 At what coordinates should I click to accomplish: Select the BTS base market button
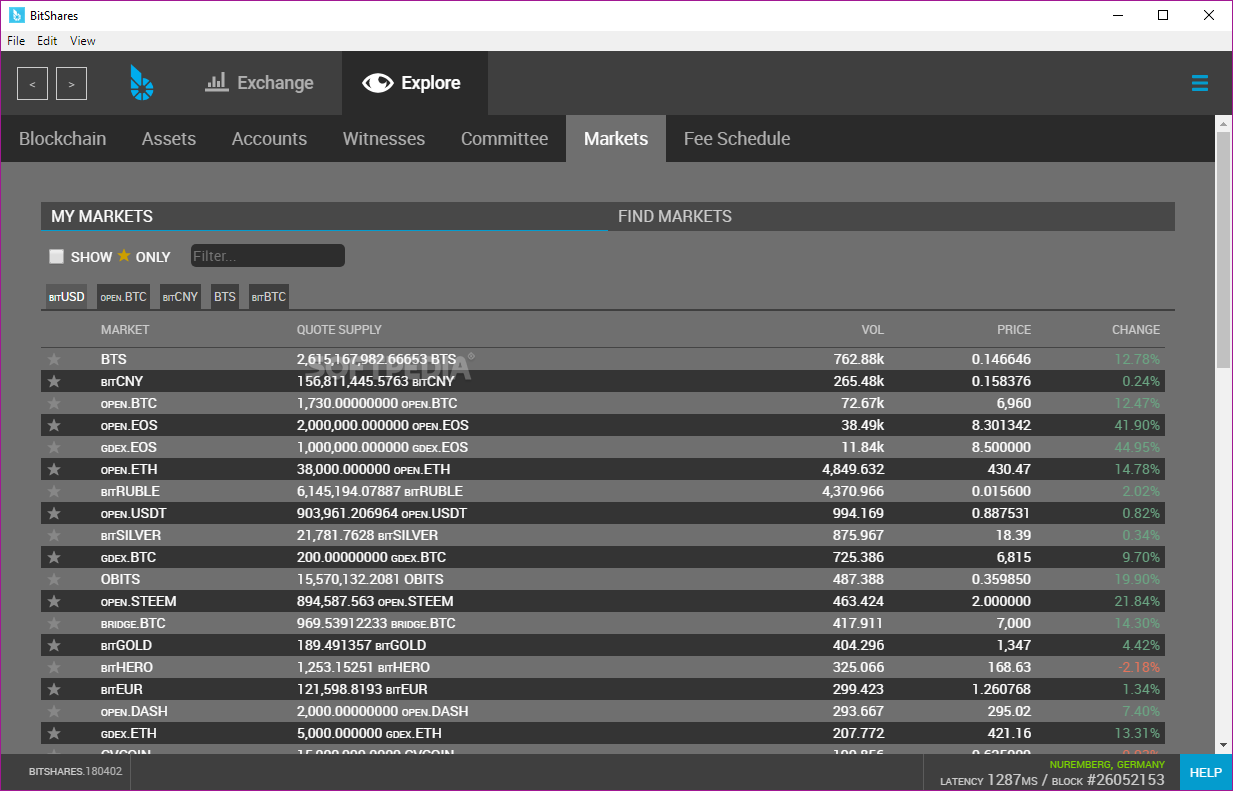pos(225,297)
